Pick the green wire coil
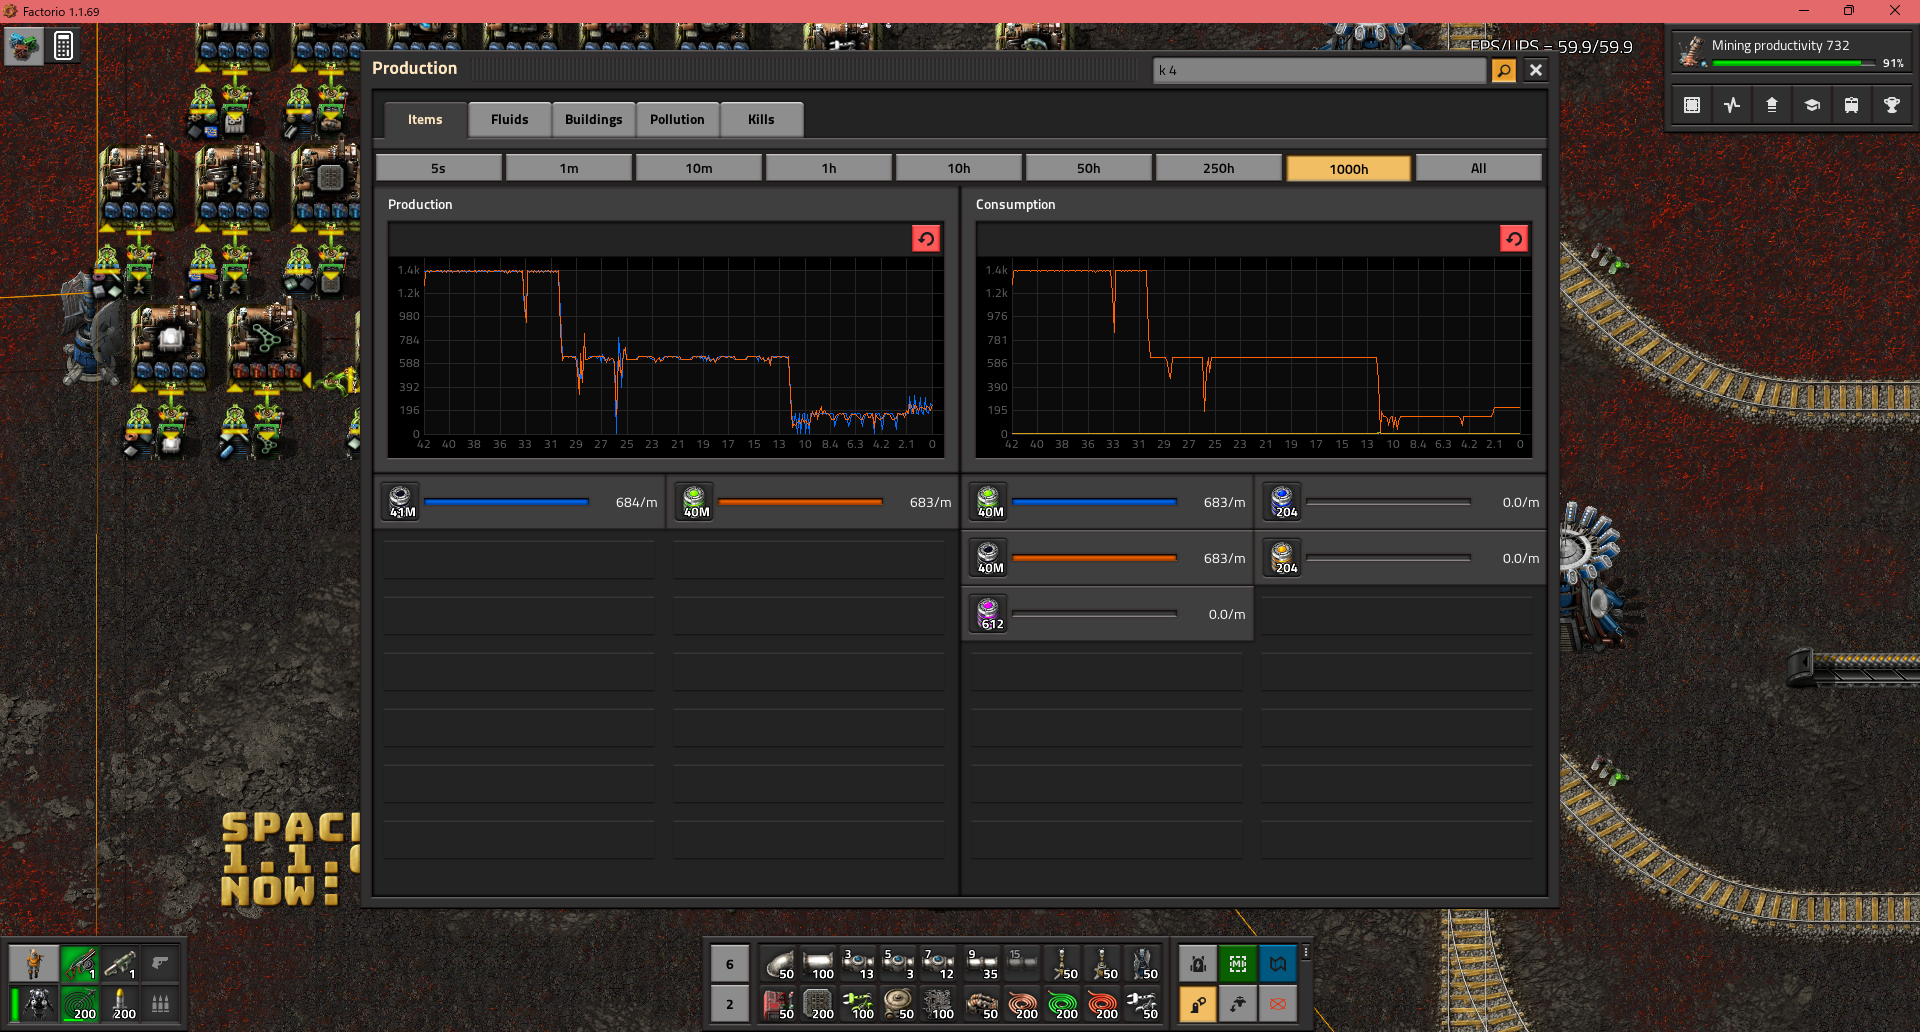 pyautogui.click(x=1063, y=1003)
